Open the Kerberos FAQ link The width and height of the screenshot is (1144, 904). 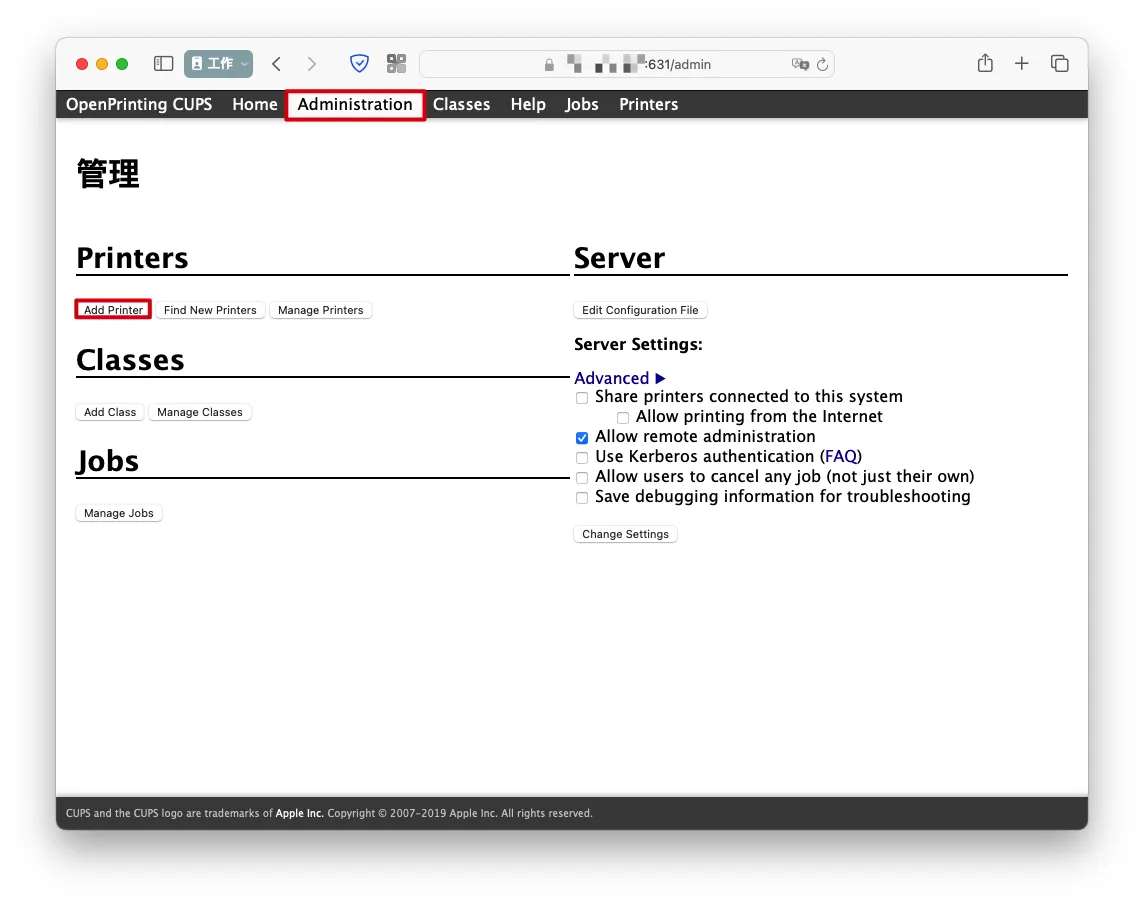[x=840, y=457]
